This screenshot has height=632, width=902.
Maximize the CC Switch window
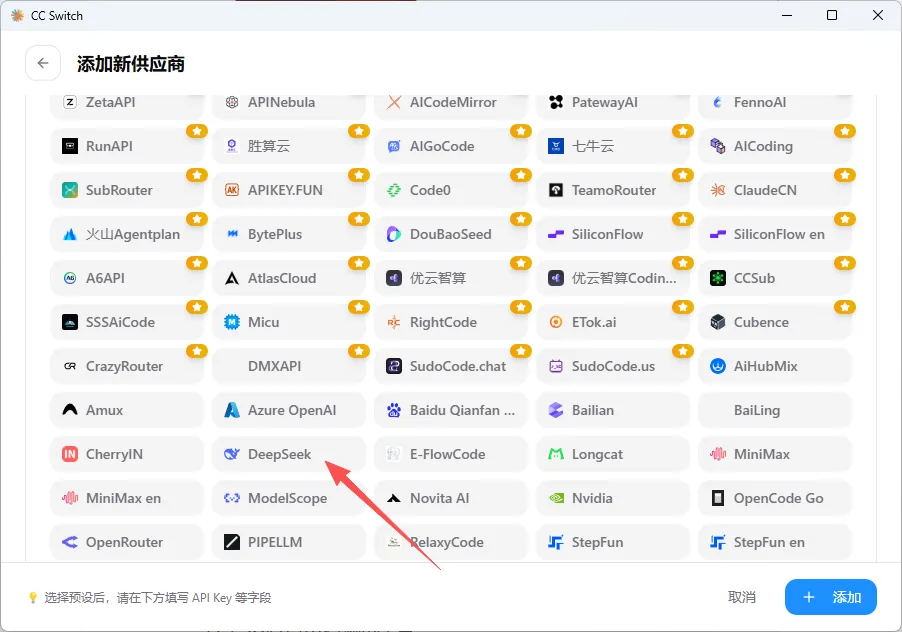click(832, 16)
